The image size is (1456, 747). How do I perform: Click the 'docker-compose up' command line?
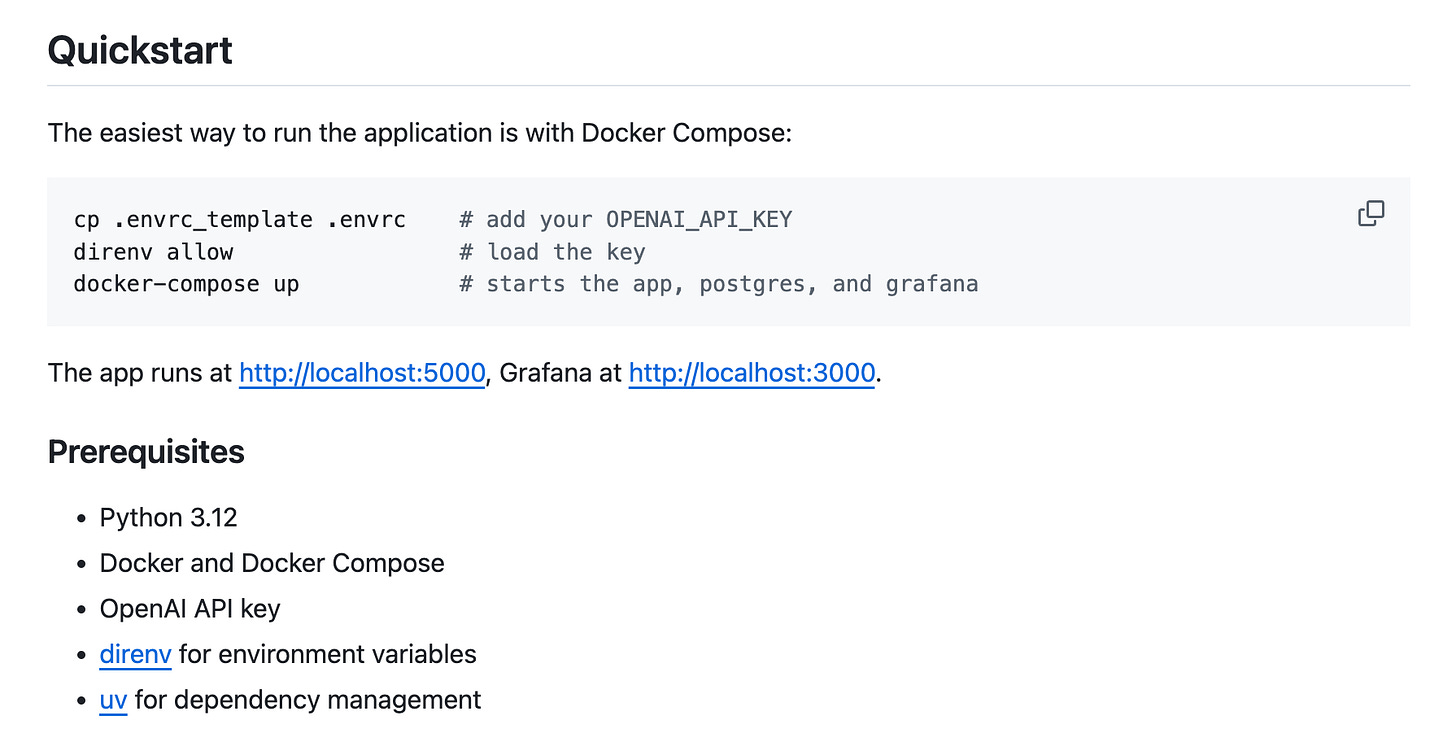(187, 284)
